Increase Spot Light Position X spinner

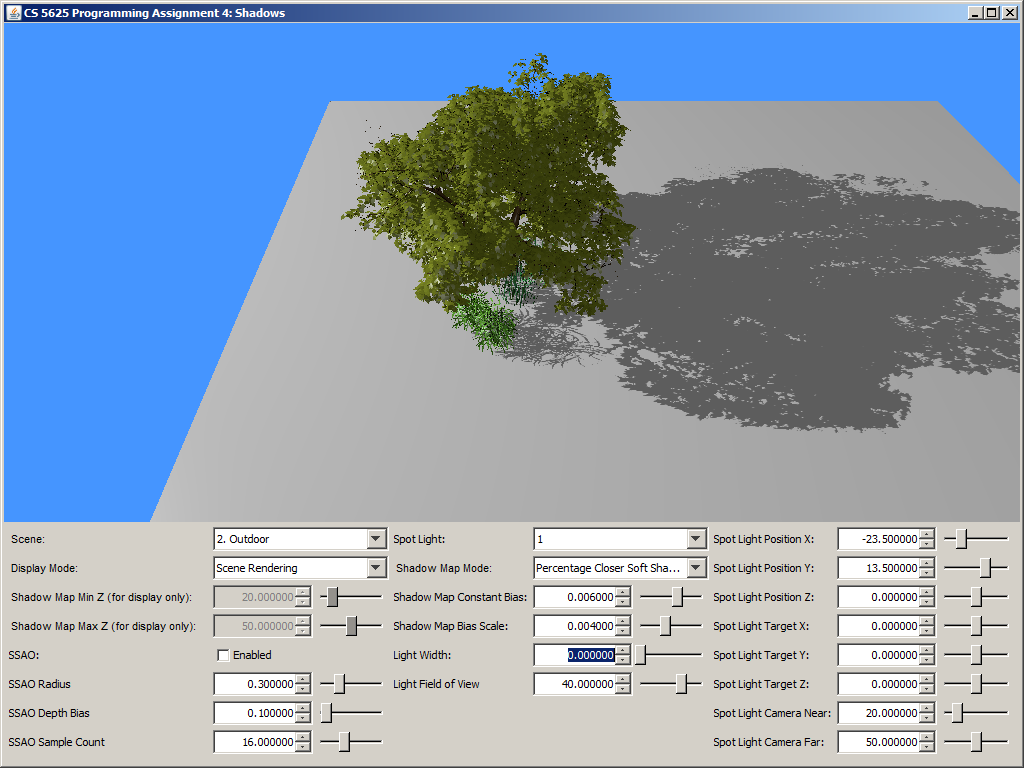tap(927, 534)
